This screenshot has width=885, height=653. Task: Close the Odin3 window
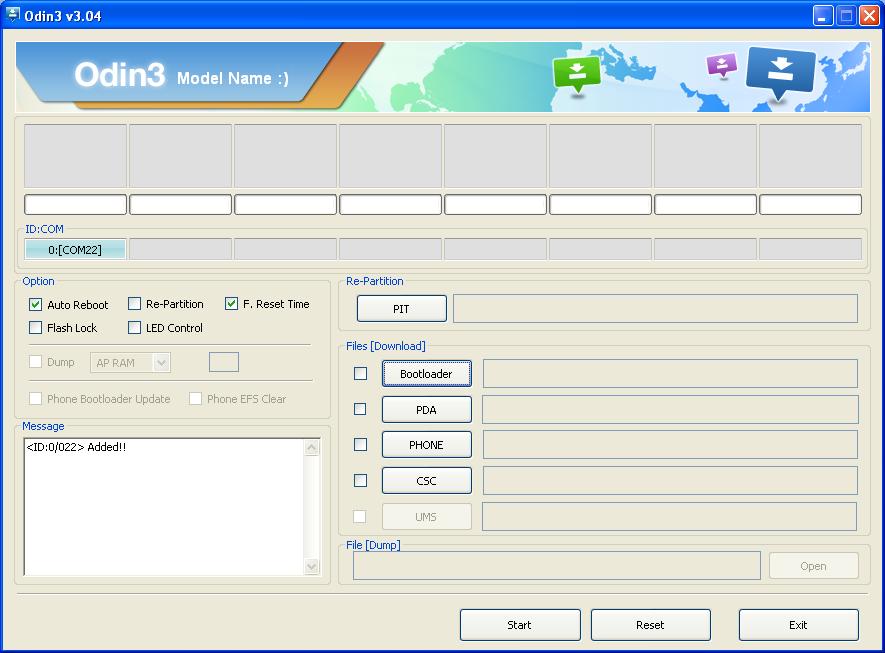tap(869, 16)
